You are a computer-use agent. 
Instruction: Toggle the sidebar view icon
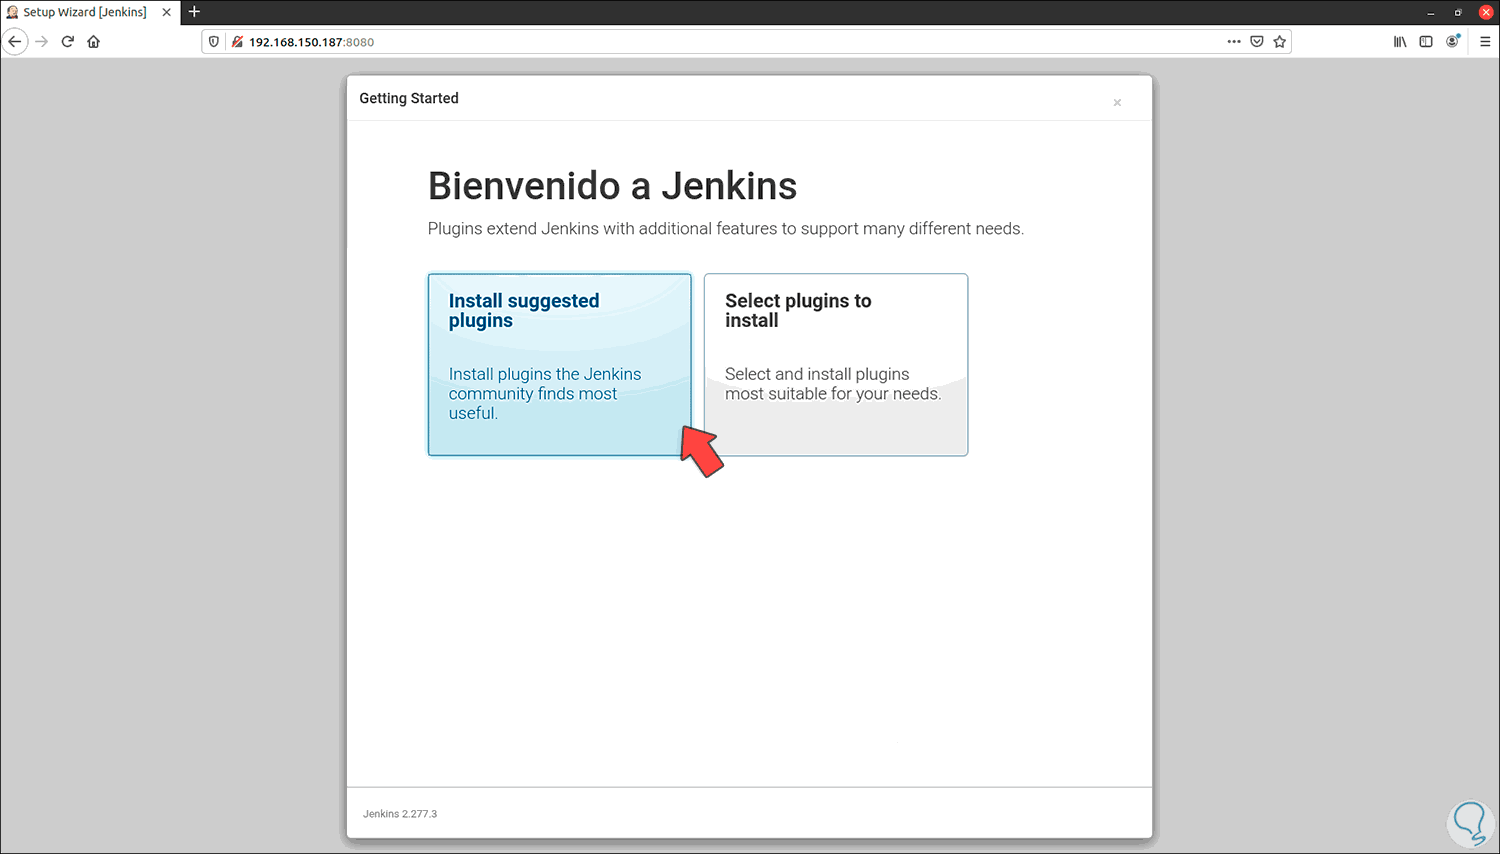[x=1426, y=42]
